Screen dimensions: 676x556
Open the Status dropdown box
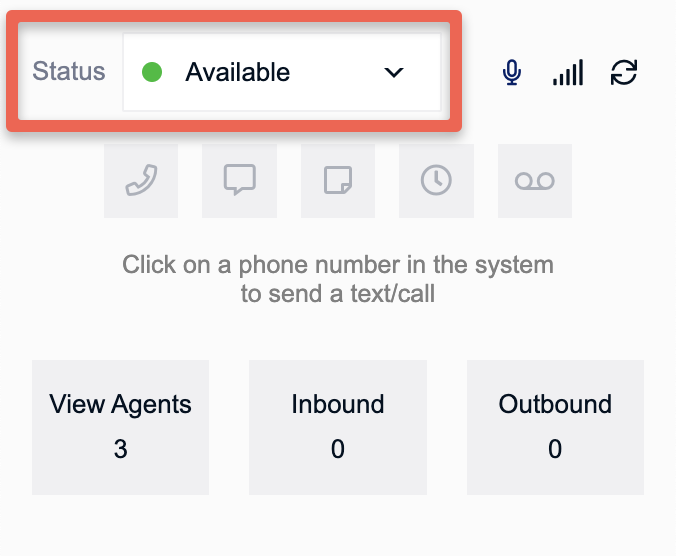281,72
